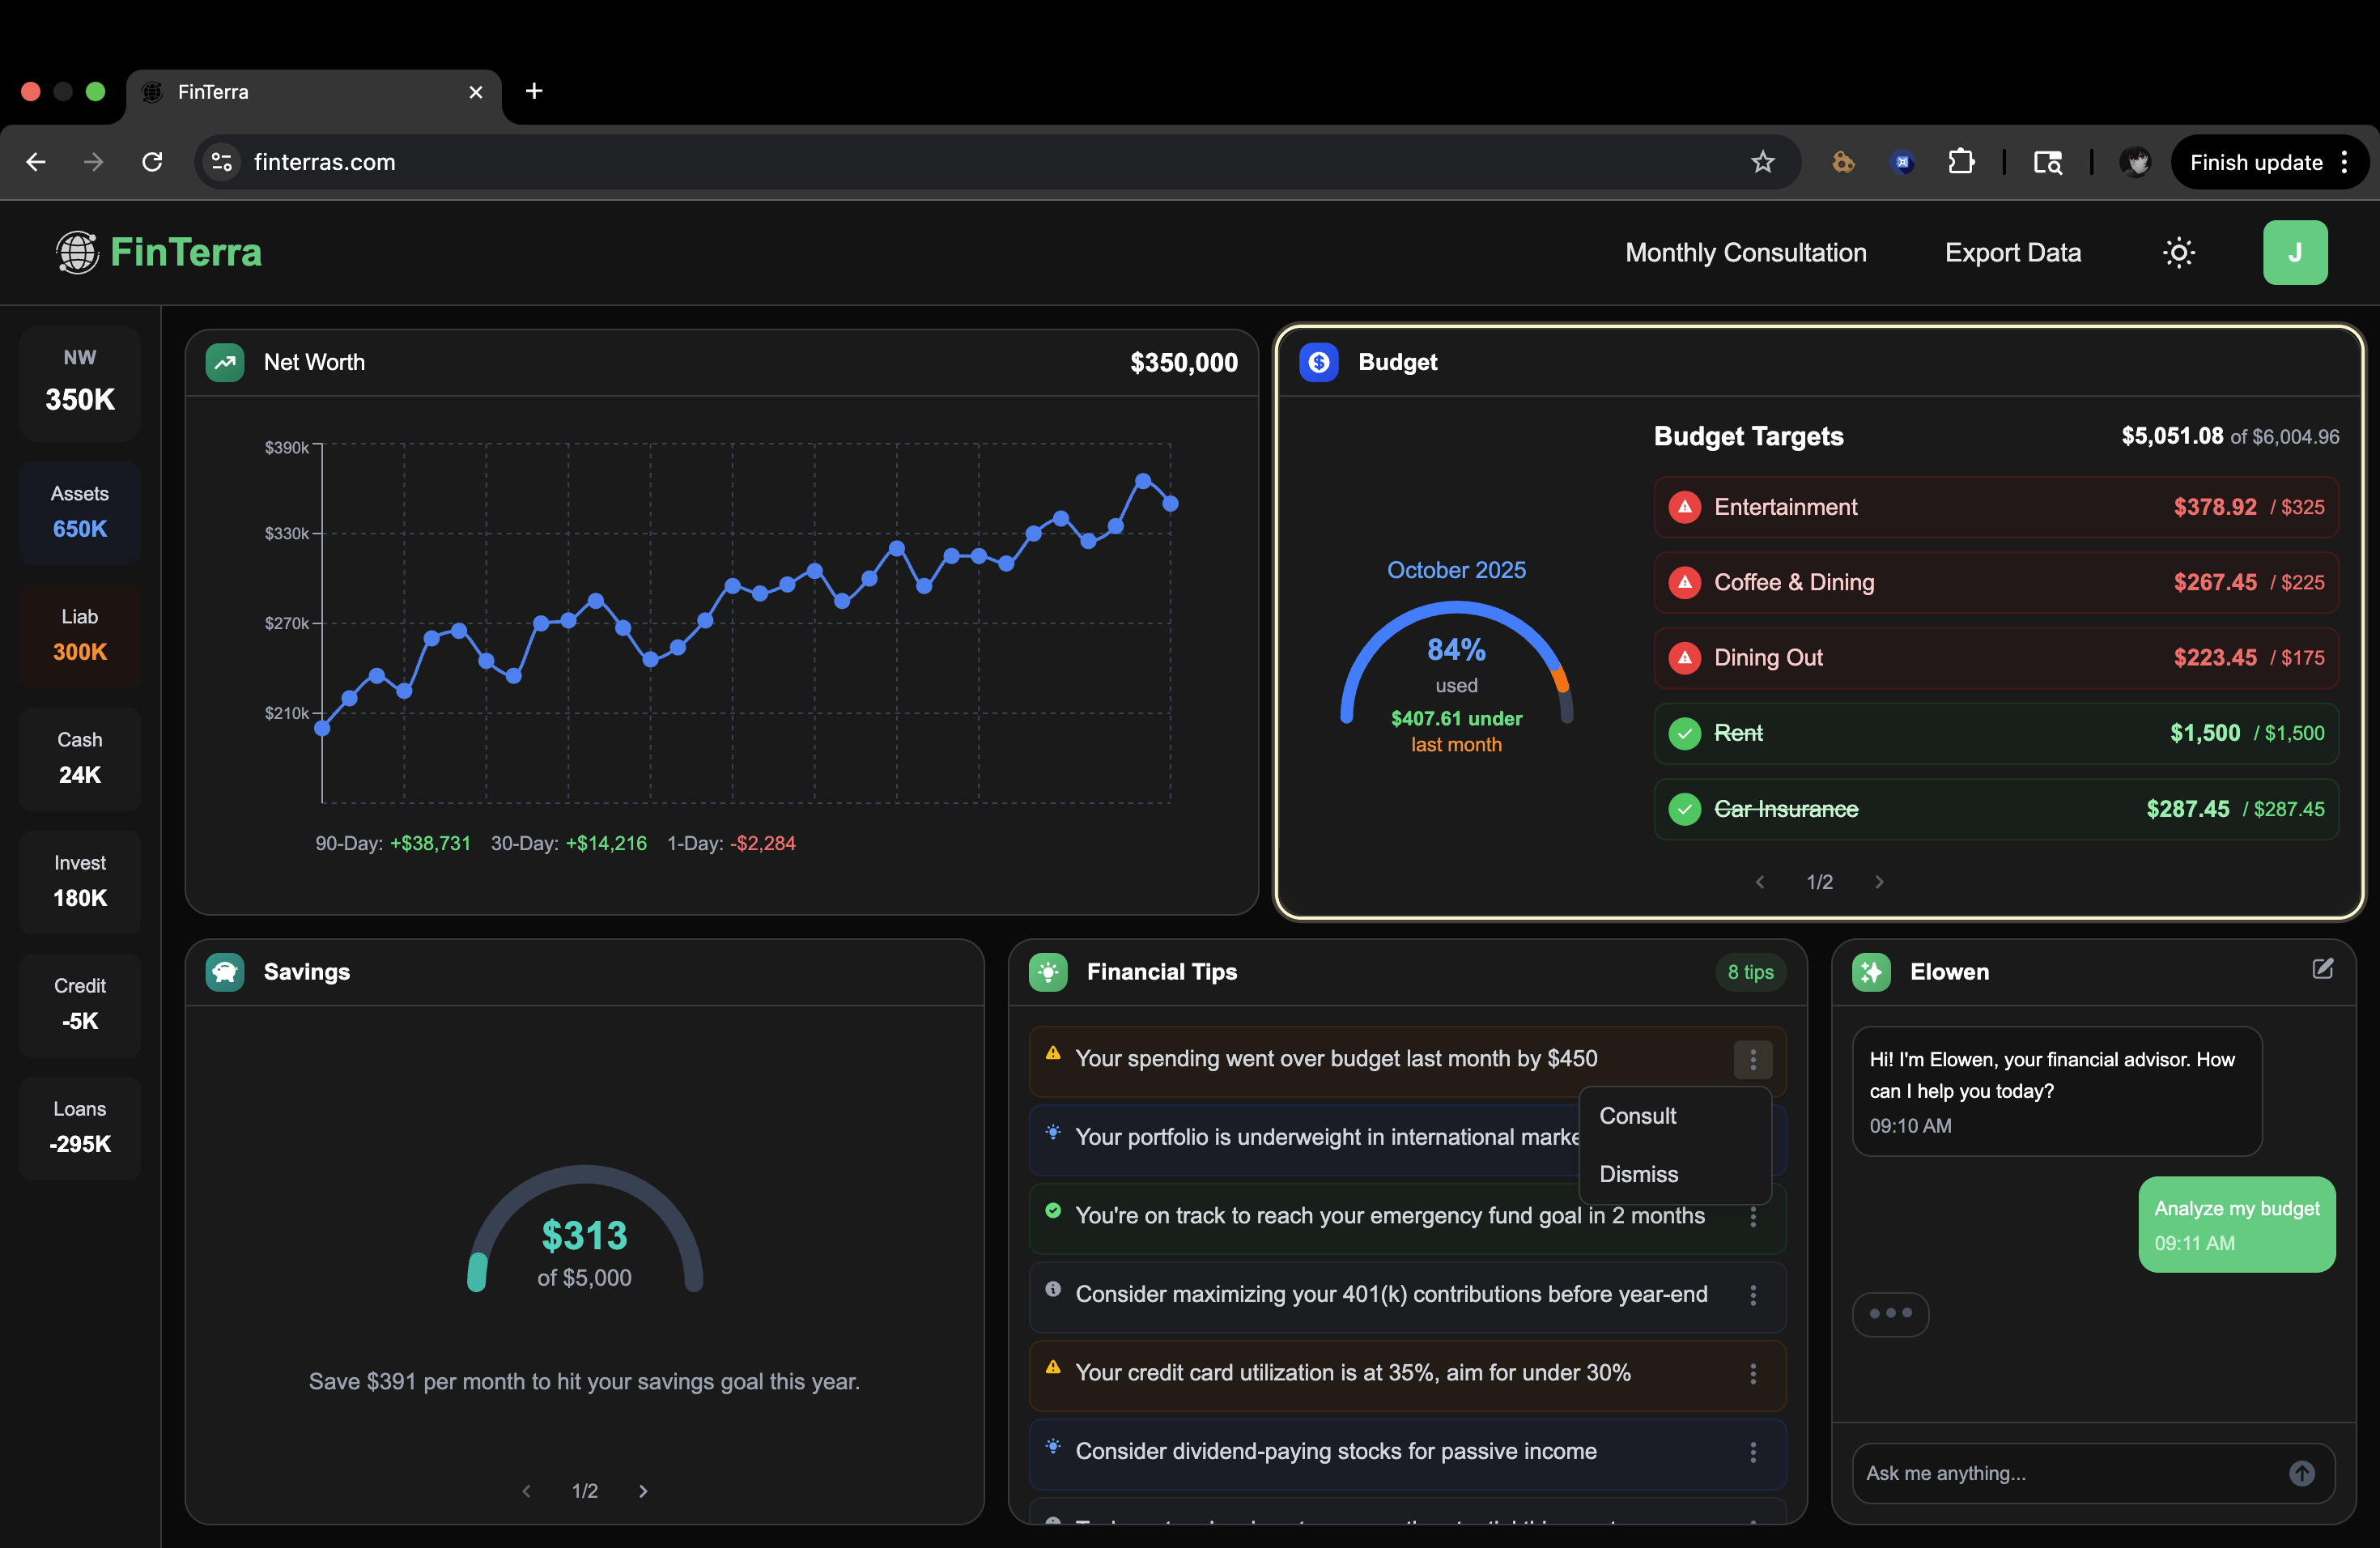Toggle the Car Insurance checkmark
The image size is (2380, 1548).
[1685, 809]
